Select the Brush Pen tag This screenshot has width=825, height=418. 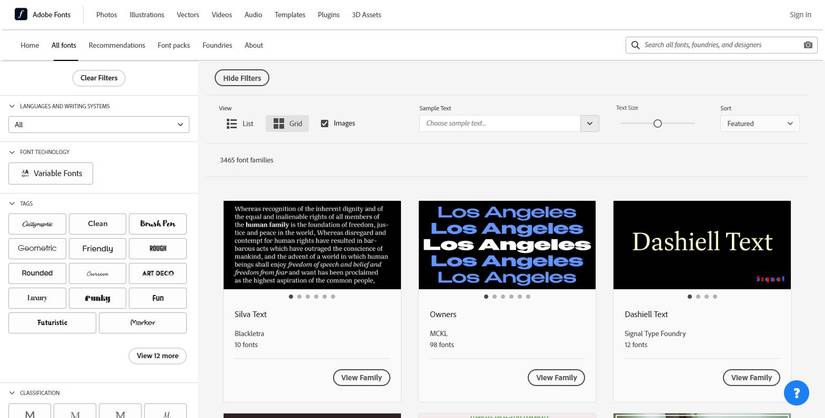[158, 224]
